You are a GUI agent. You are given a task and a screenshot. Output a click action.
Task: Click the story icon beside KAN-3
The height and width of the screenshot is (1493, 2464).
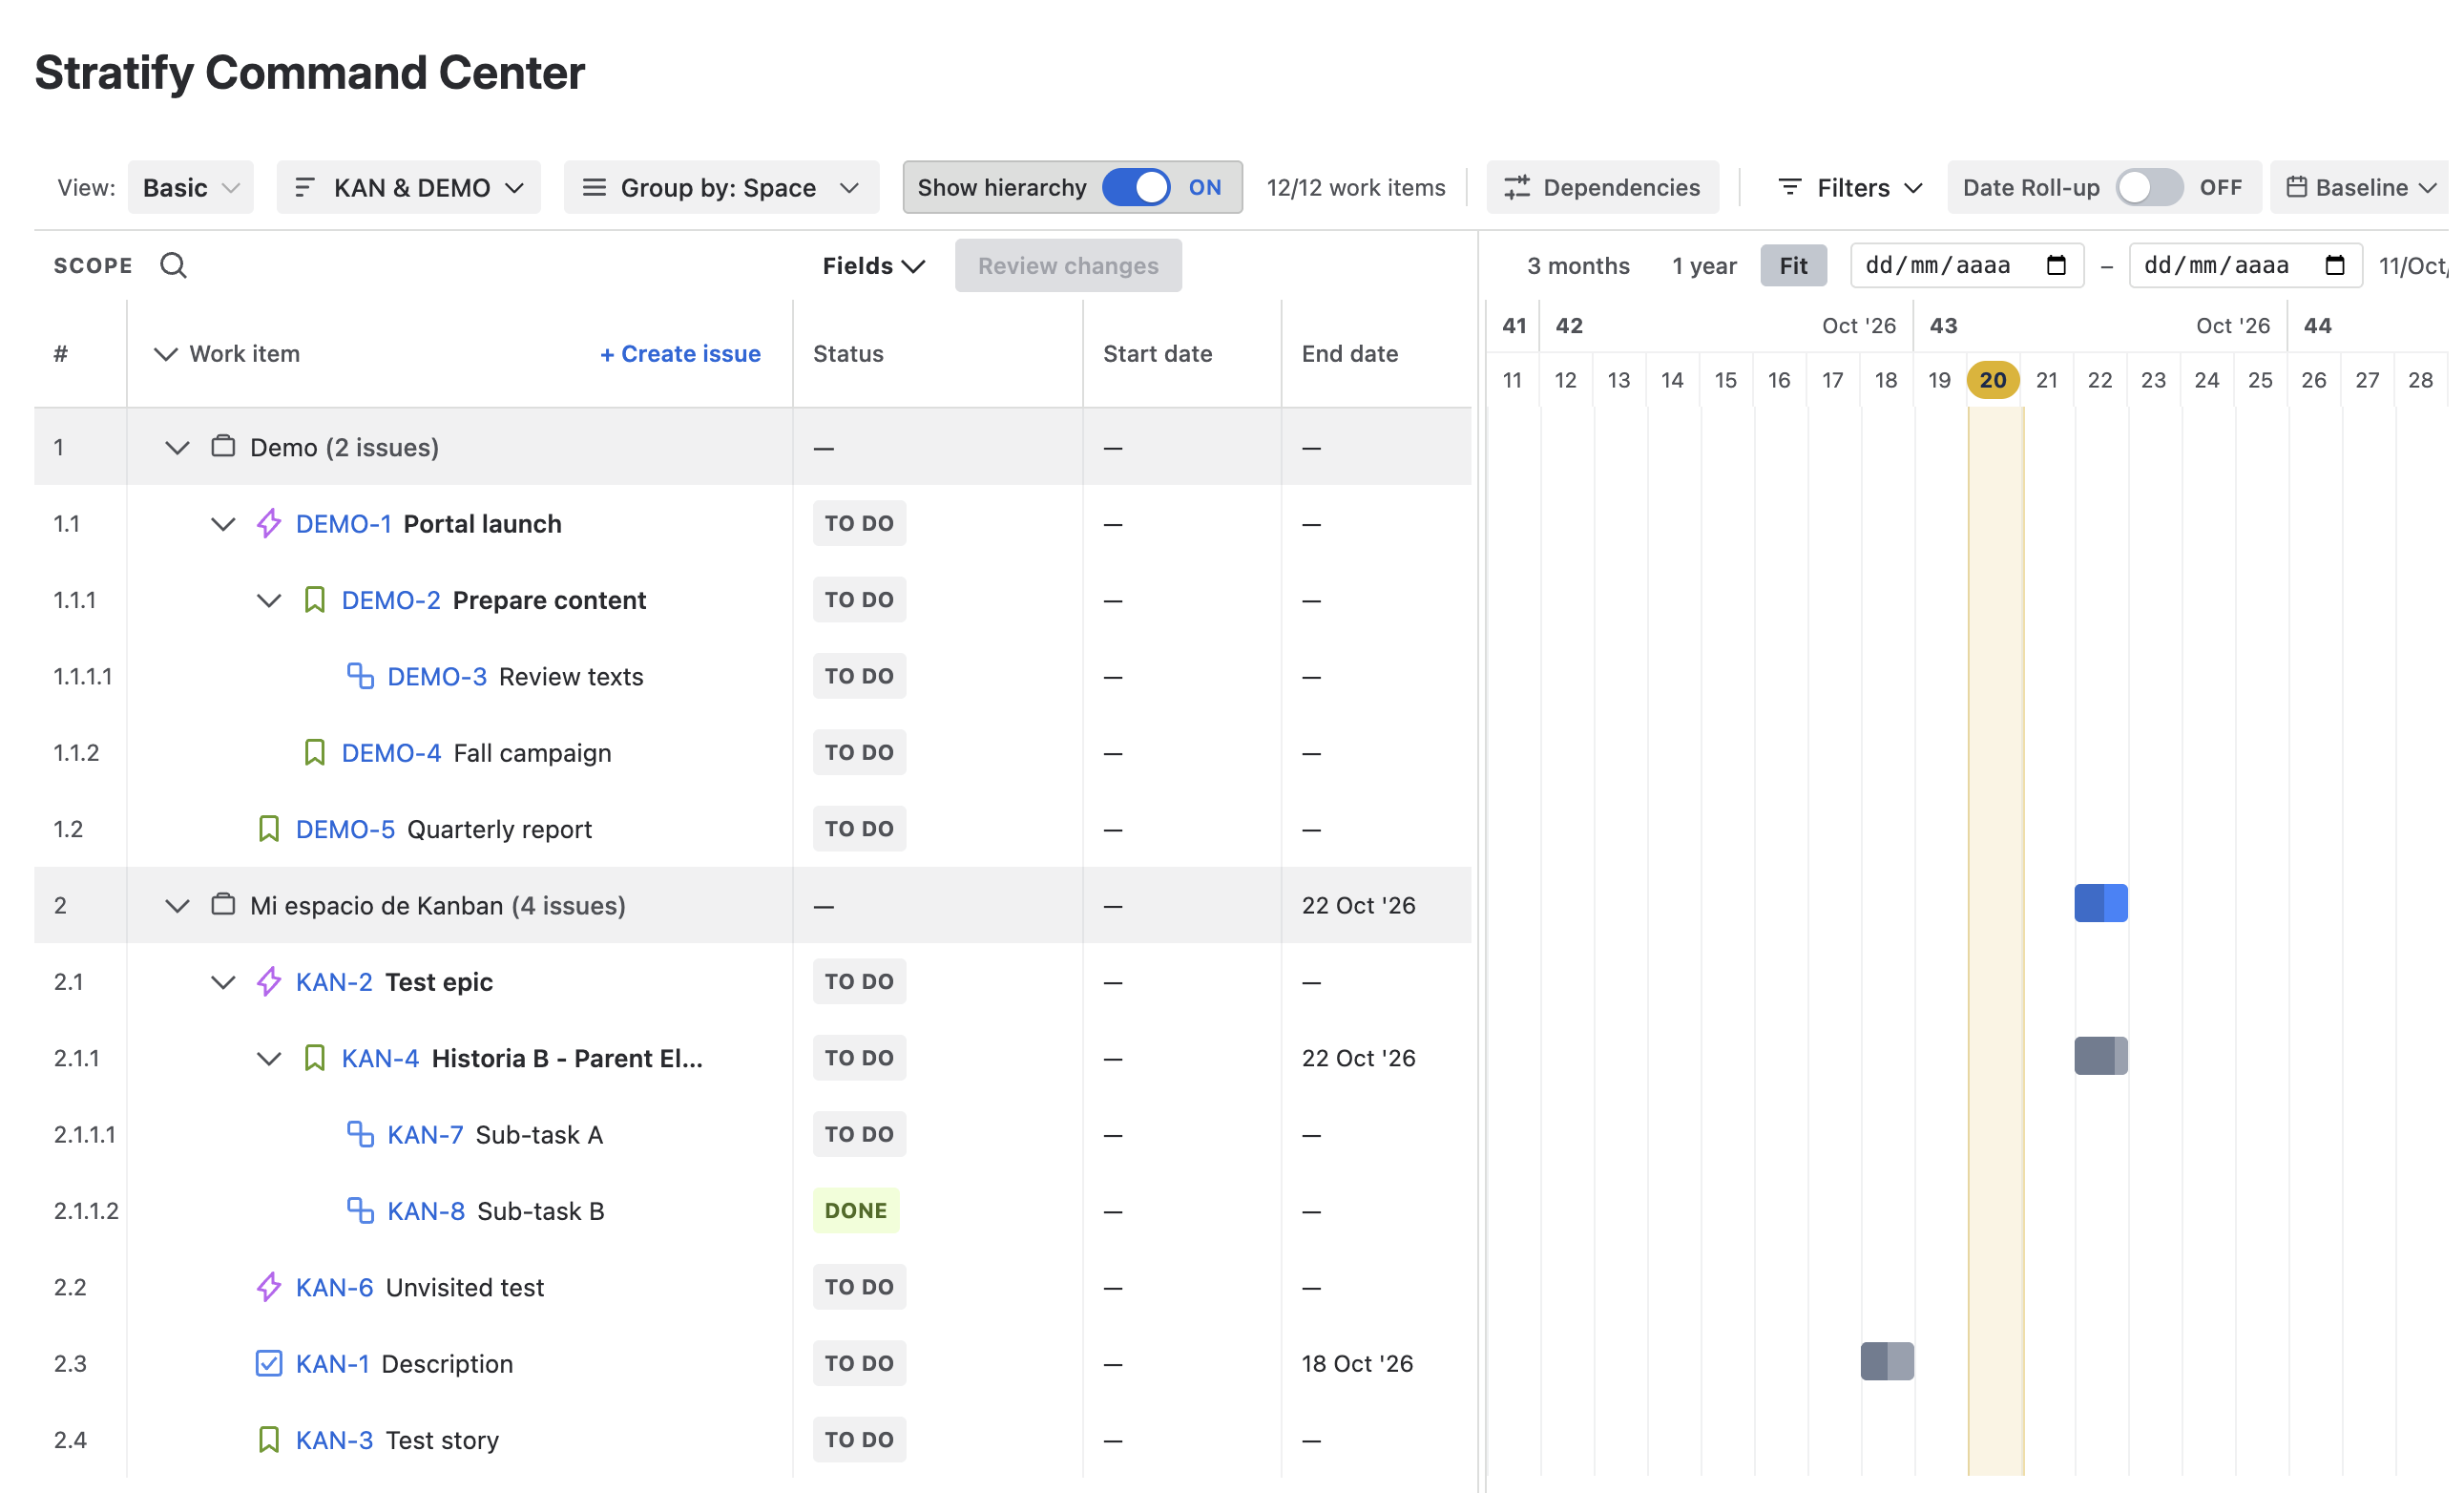tap(268, 1440)
